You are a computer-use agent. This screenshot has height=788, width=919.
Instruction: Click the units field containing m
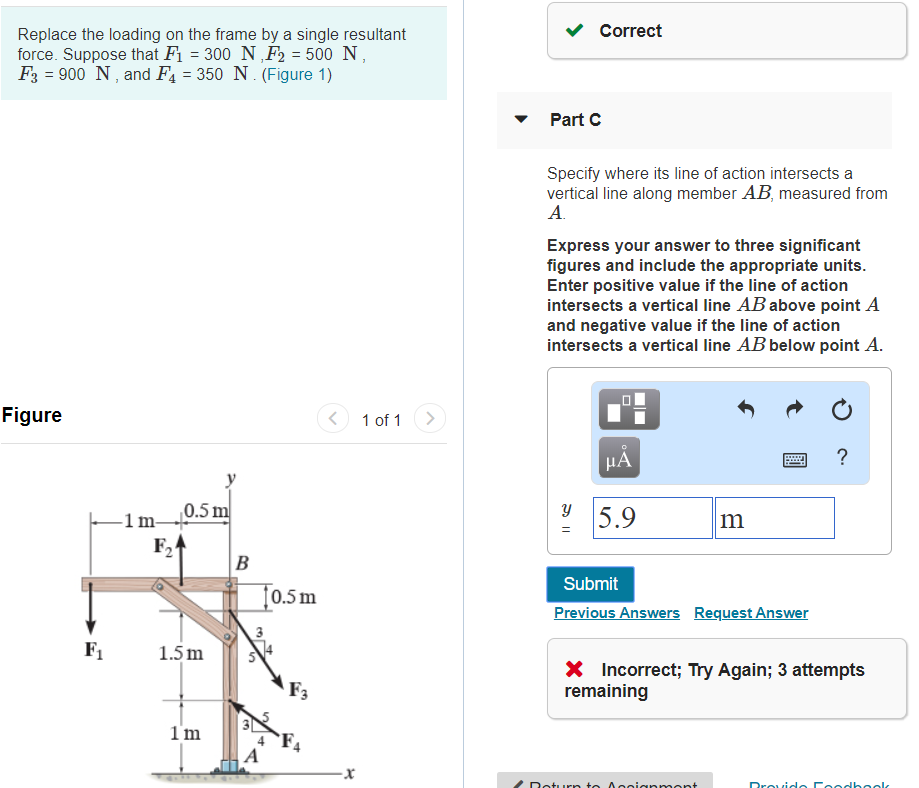point(774,517)
